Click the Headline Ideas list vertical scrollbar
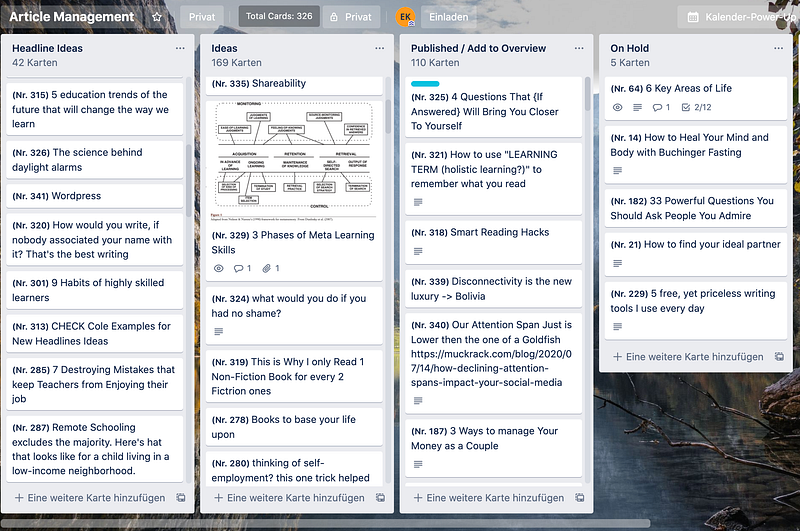The image size is (800, 531). tap(189, 181)
